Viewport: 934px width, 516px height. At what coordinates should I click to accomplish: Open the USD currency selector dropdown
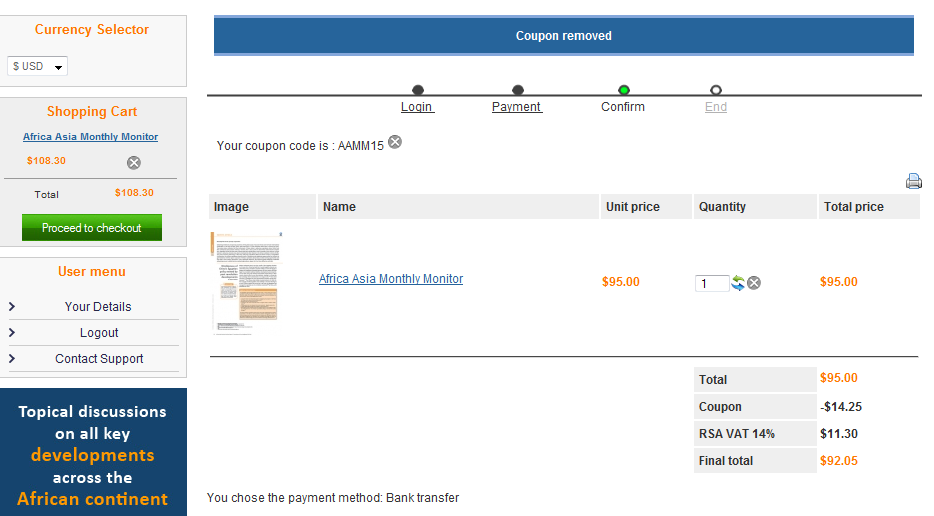(x=38, y=67)
